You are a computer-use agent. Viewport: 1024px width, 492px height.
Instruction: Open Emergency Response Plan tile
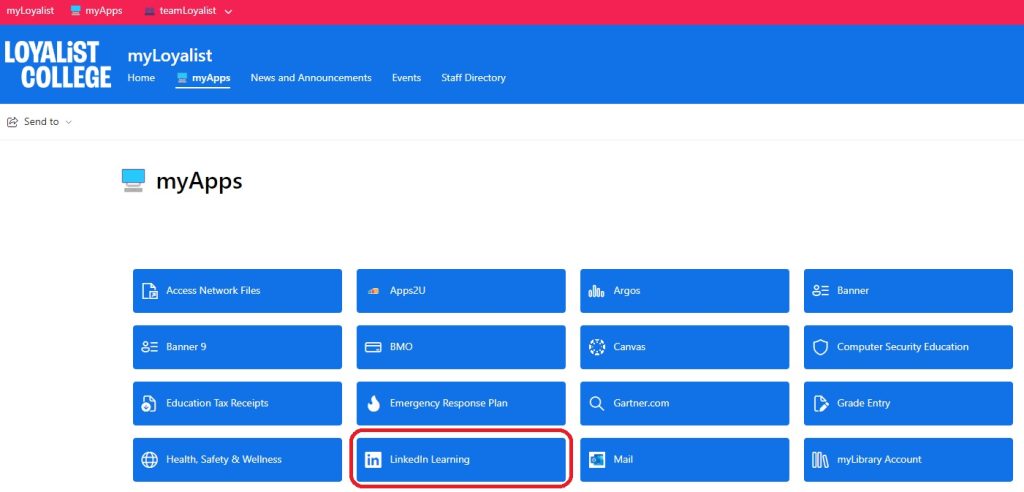pos(461,403)
